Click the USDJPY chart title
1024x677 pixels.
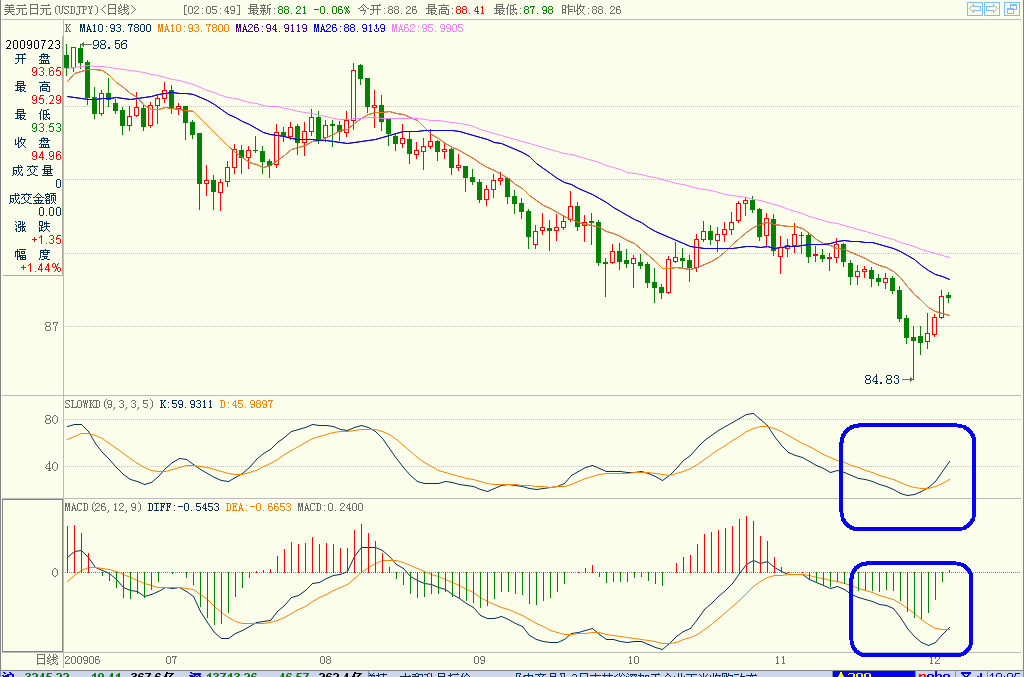pyautogui.click(x=70, y=10)
